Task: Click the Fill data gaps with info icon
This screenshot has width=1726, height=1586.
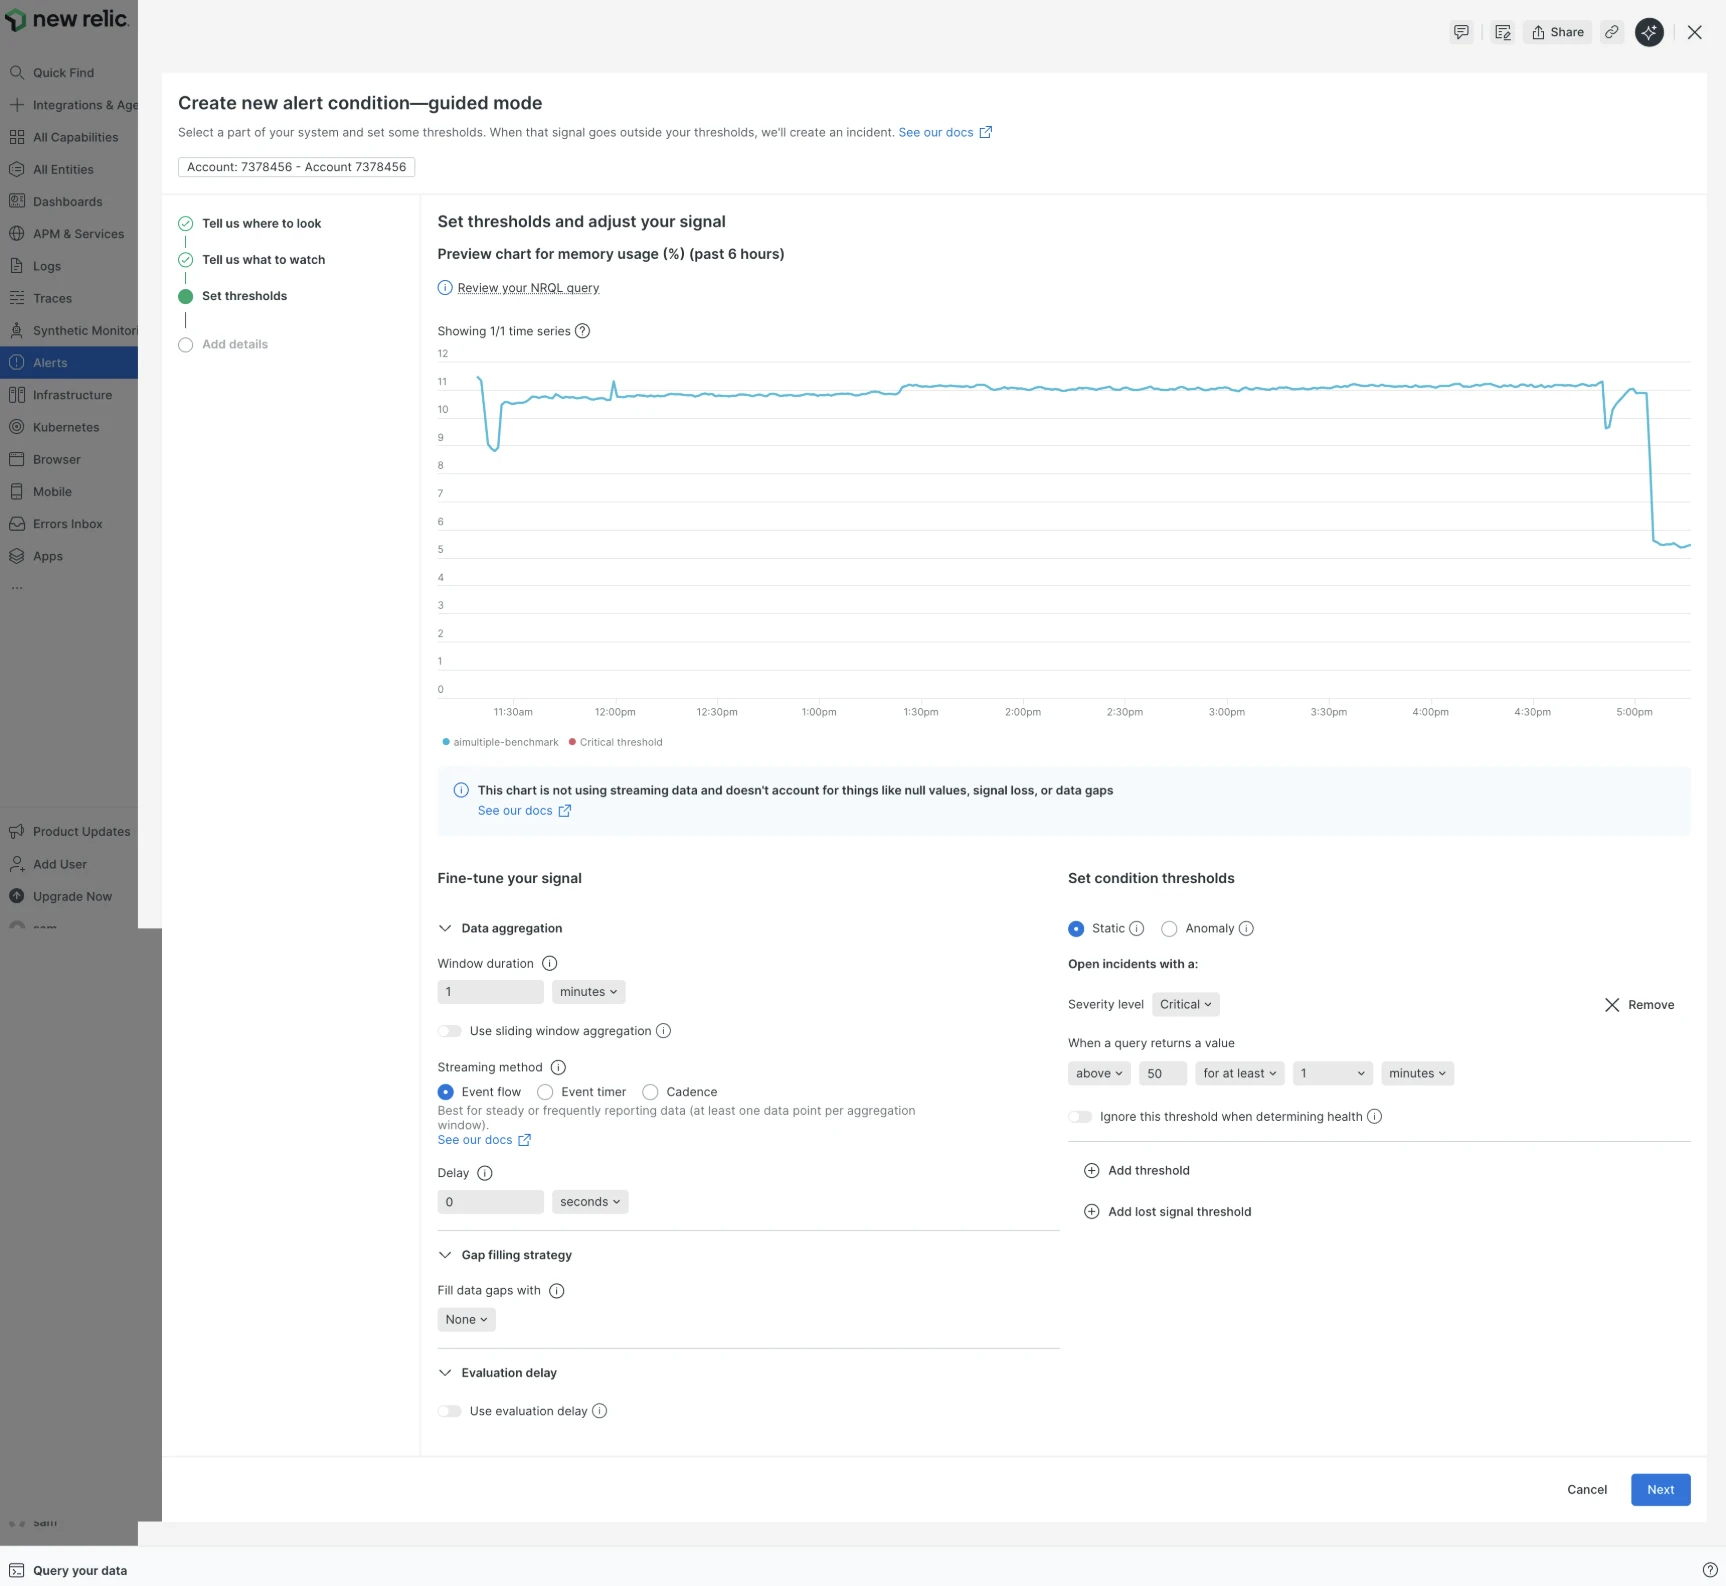Action: [557, 1291]
